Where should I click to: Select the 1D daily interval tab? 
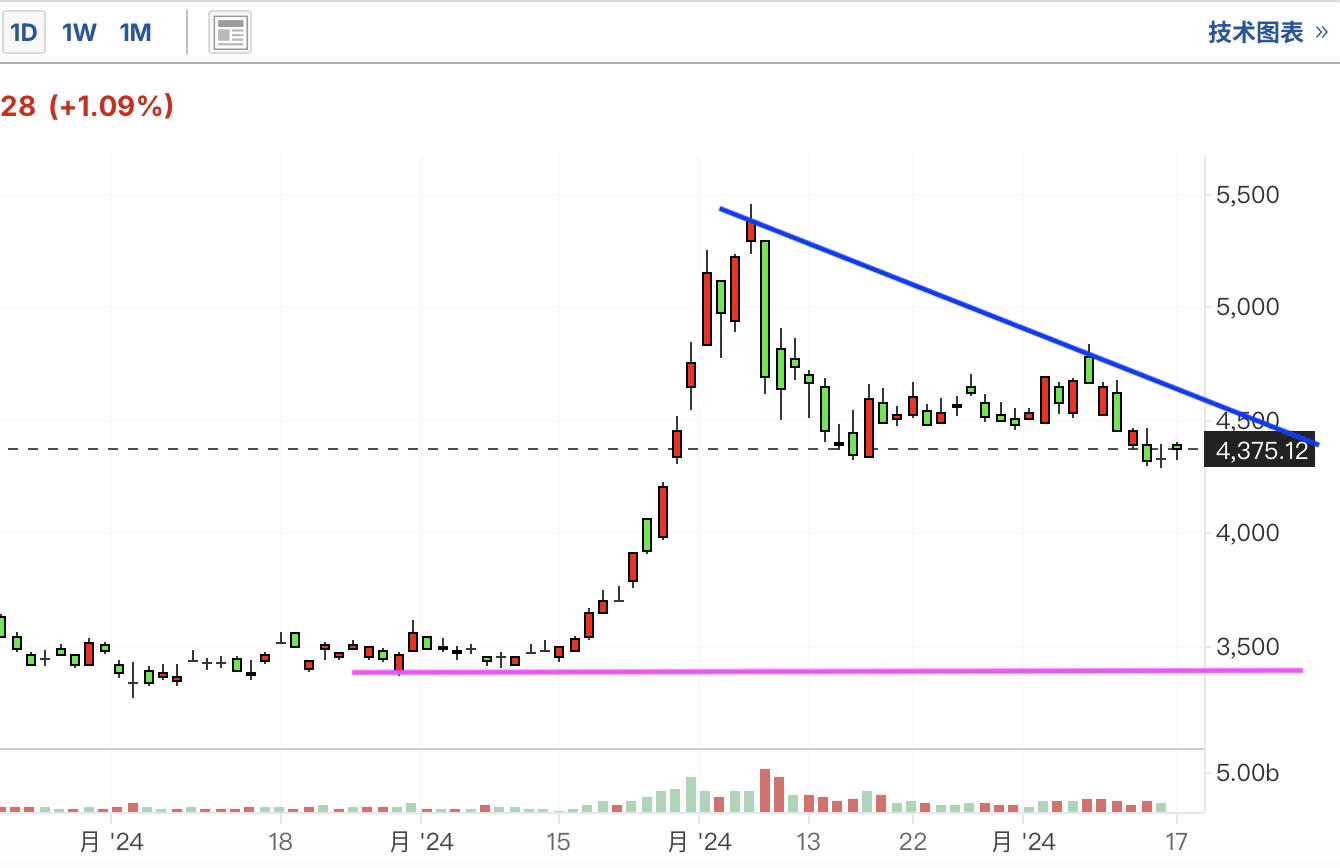[x=23, y=32]
